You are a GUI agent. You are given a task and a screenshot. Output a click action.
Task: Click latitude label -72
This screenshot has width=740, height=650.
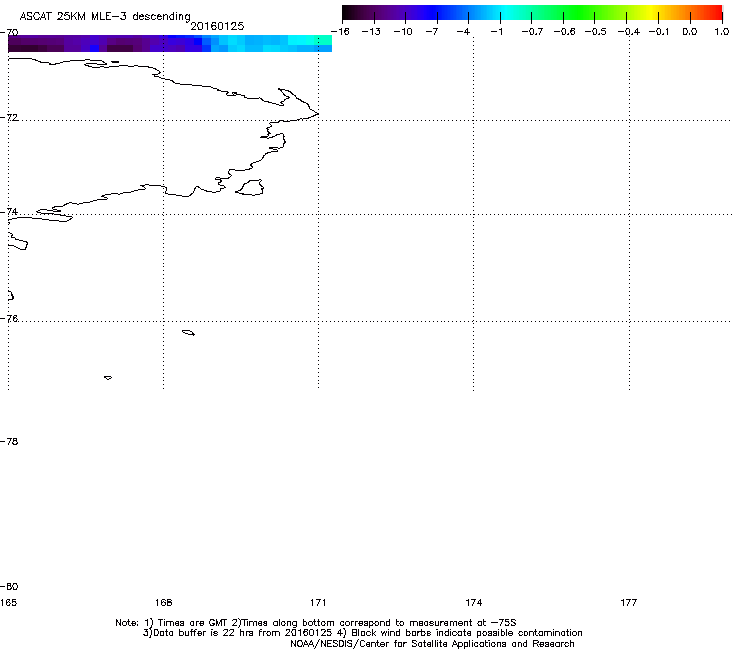pyautogui.click(x=9, y=117)
